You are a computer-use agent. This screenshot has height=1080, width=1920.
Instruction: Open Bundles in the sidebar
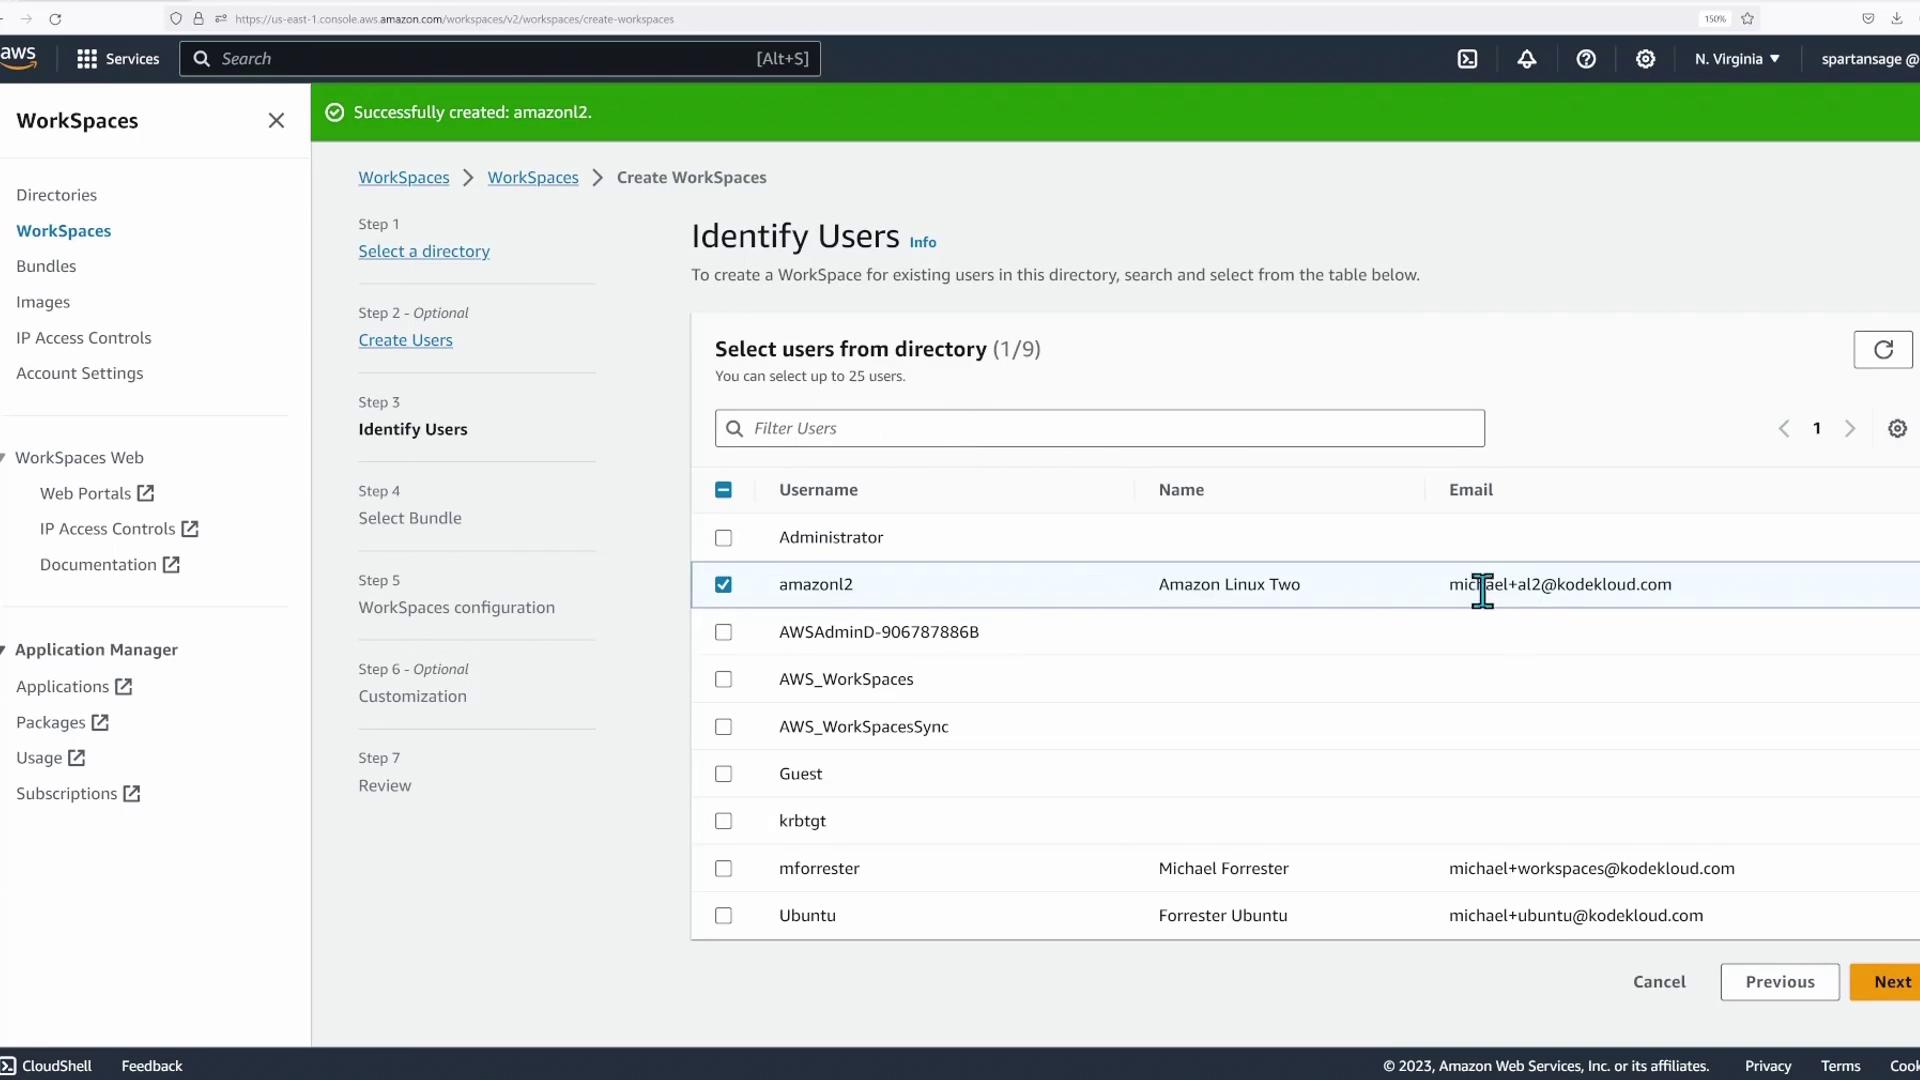[x=46, y=266]
